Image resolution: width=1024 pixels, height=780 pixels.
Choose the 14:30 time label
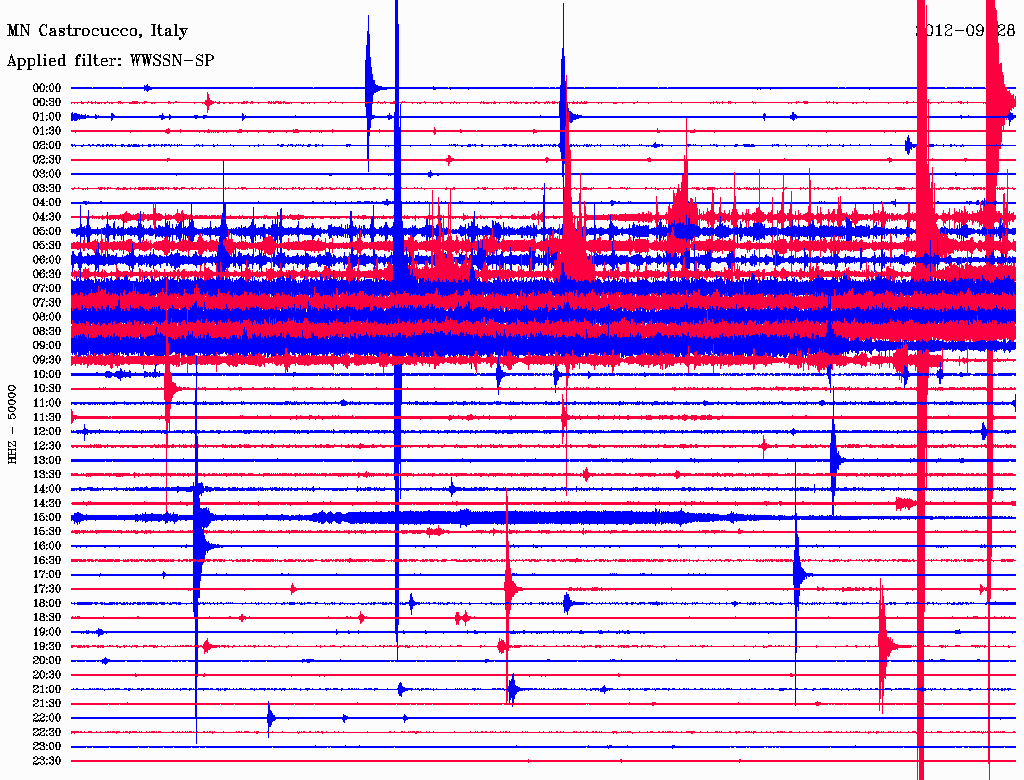pyautogui.click(x=47, y=503)
